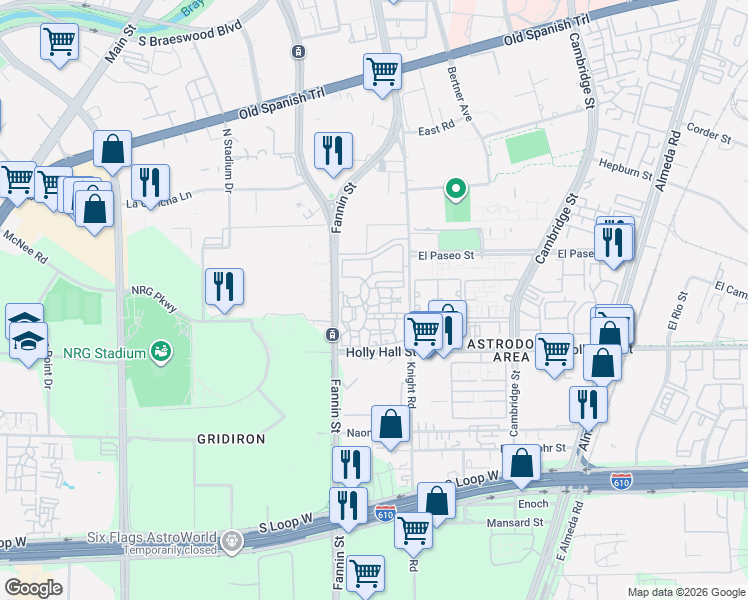The image size is (748, 600).
Task: Click the S Braeswood Blvd street label
Action: 190,32
